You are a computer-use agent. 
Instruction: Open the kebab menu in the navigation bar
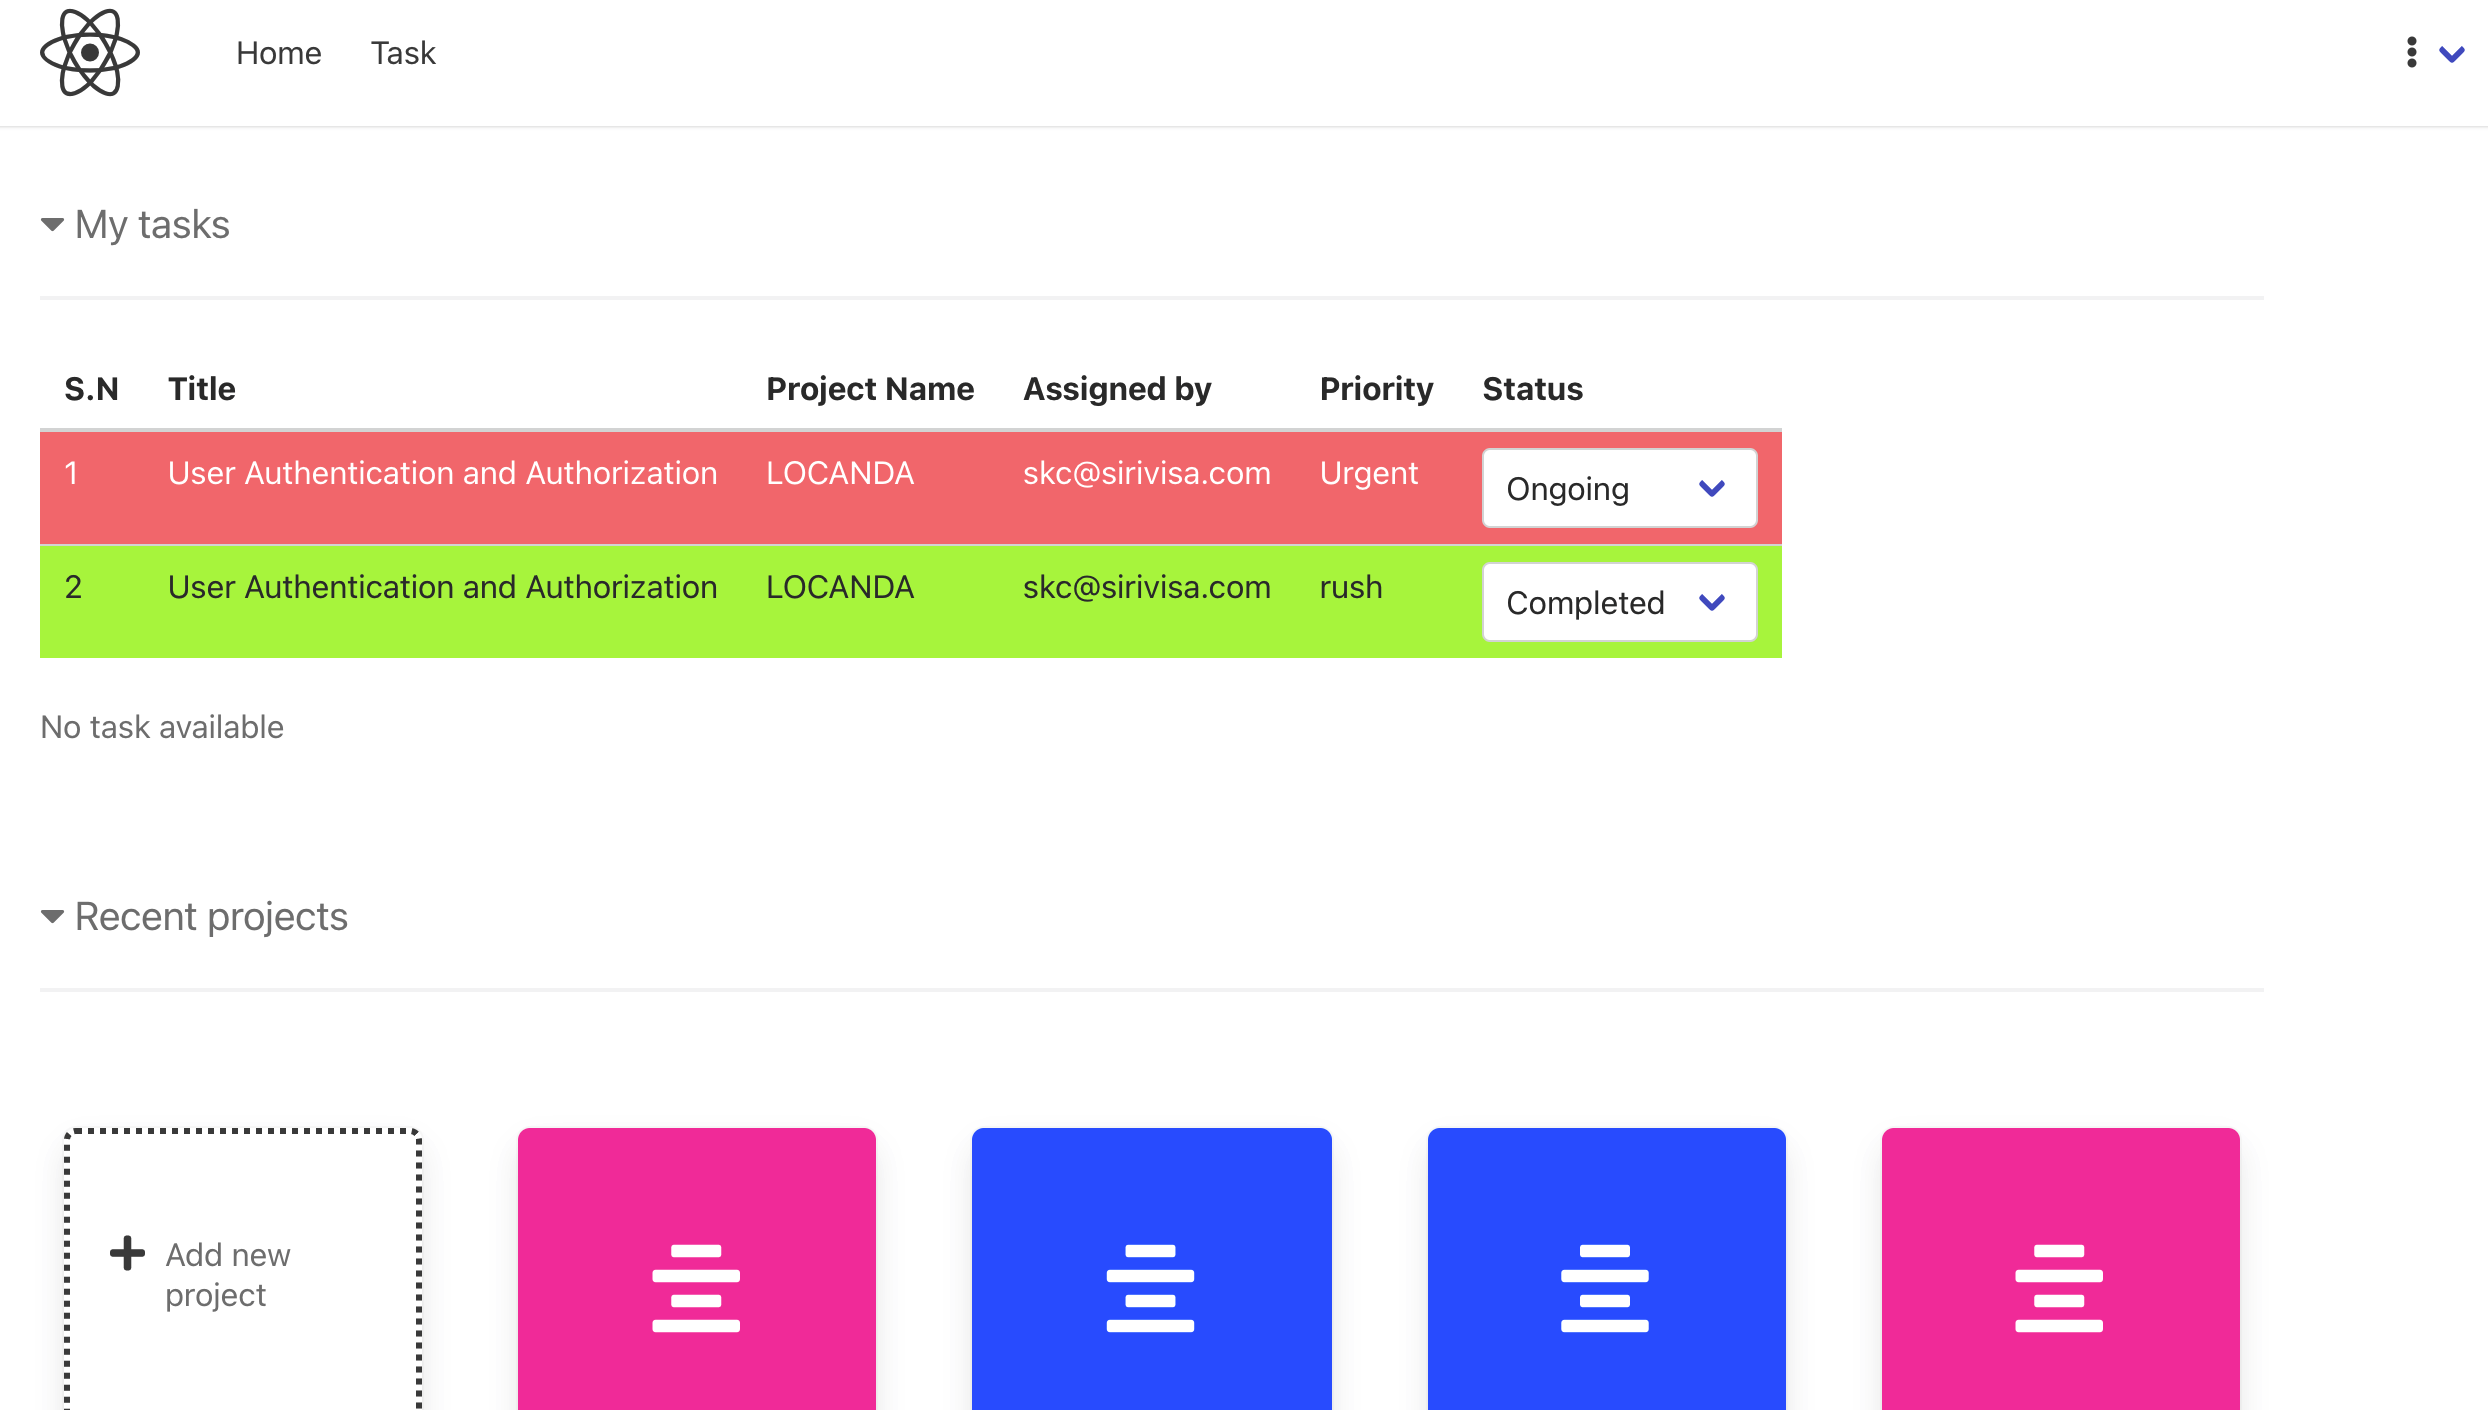click(2411, 53)
